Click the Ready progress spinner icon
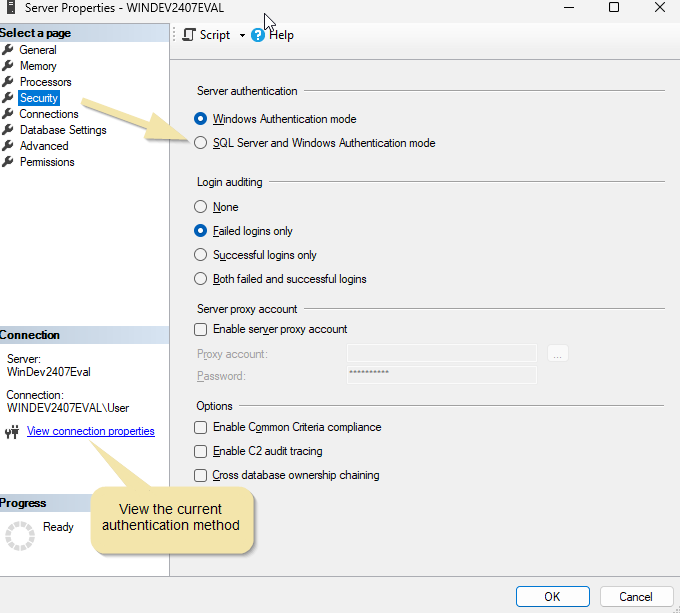 coord(20,536)
